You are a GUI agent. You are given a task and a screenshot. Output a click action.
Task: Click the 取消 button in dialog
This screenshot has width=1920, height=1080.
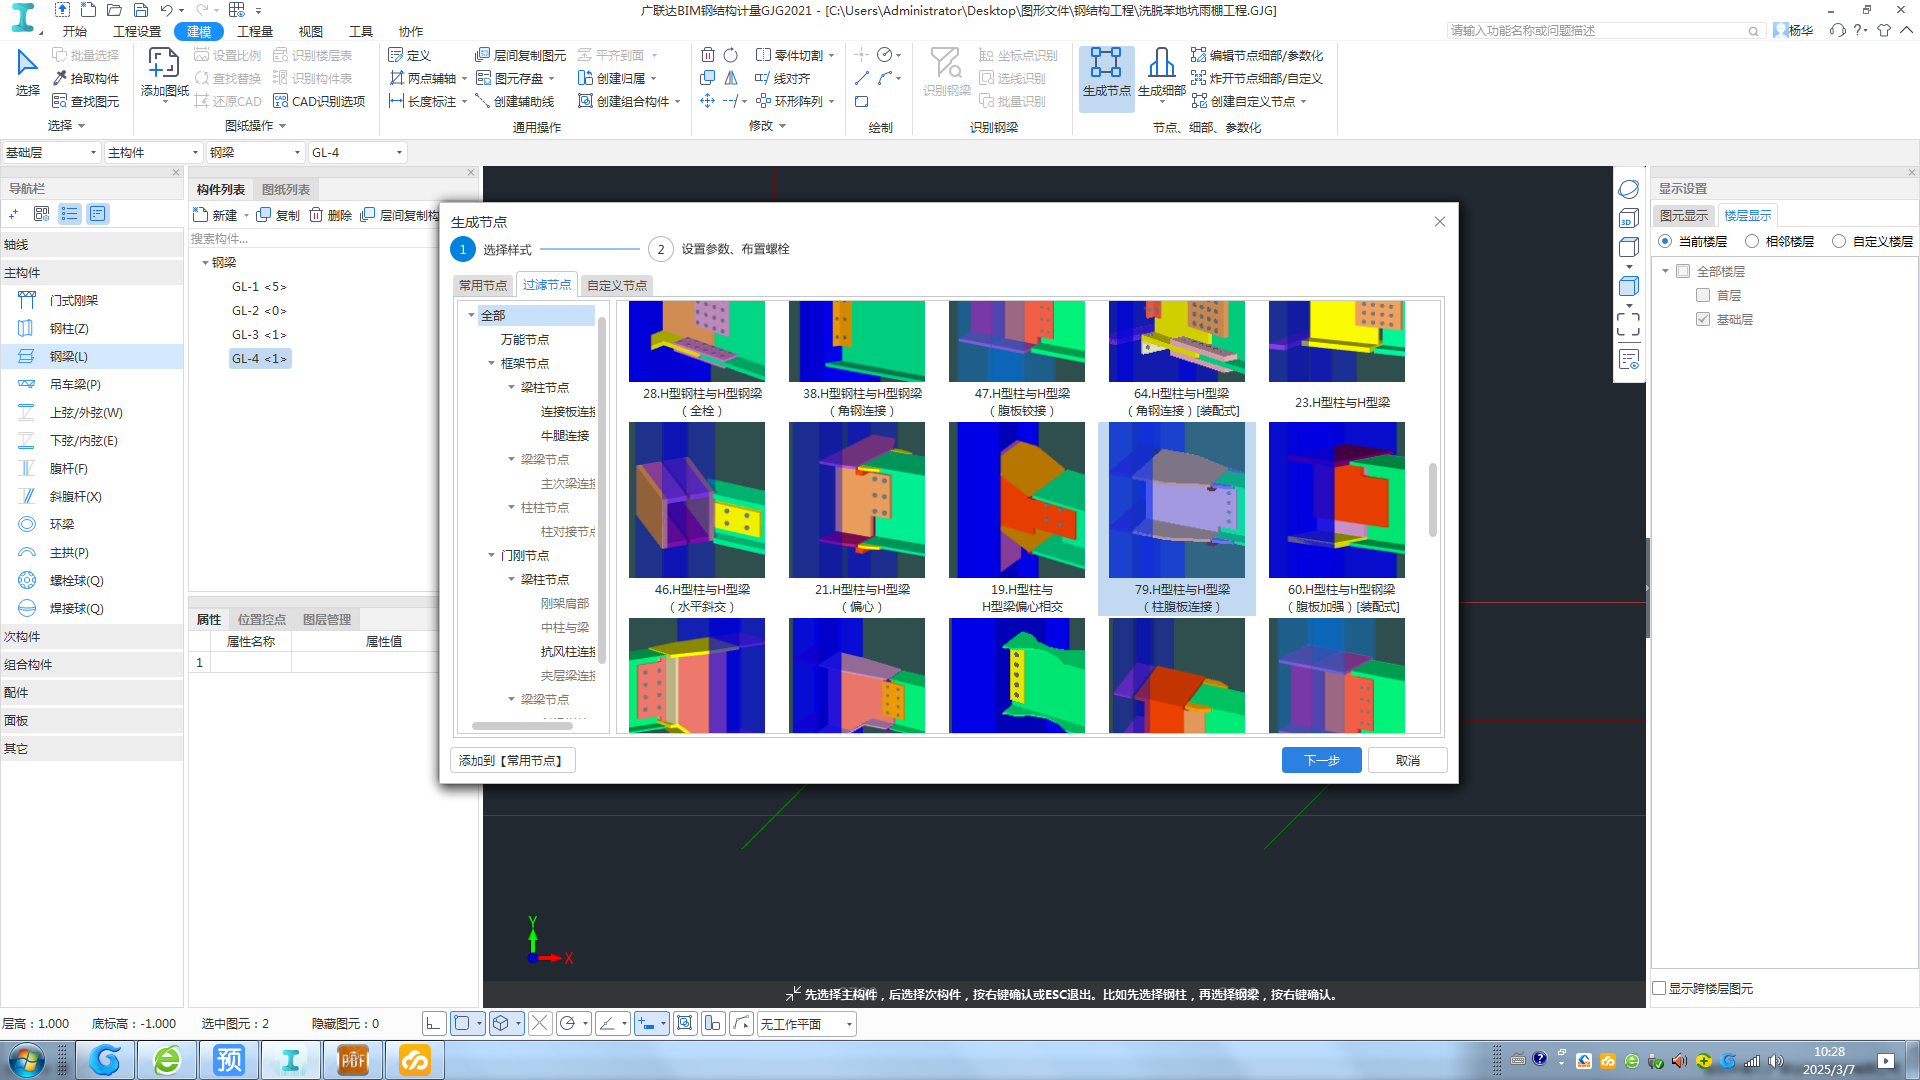pos(1408,760)
